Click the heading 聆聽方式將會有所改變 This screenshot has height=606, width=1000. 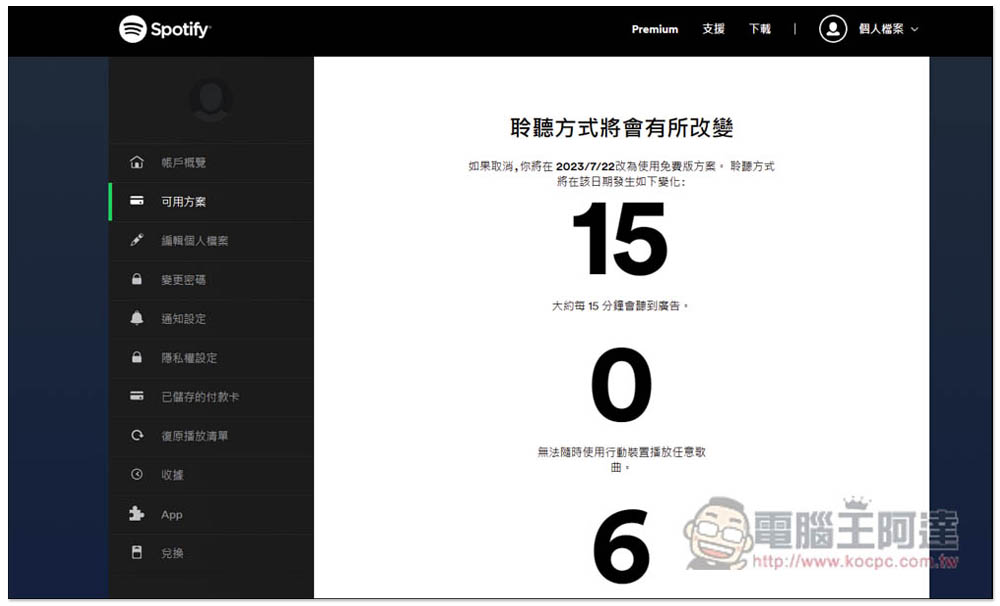coord(621,128)
